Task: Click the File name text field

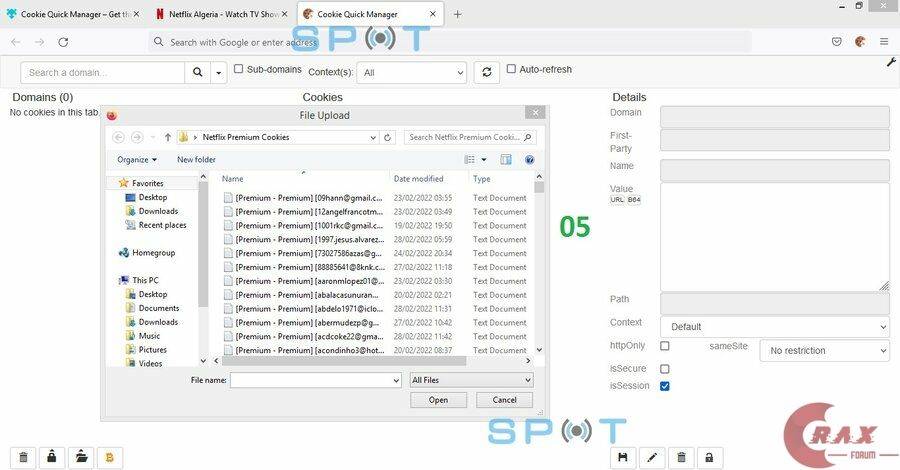Action: [x=311, y=380]
